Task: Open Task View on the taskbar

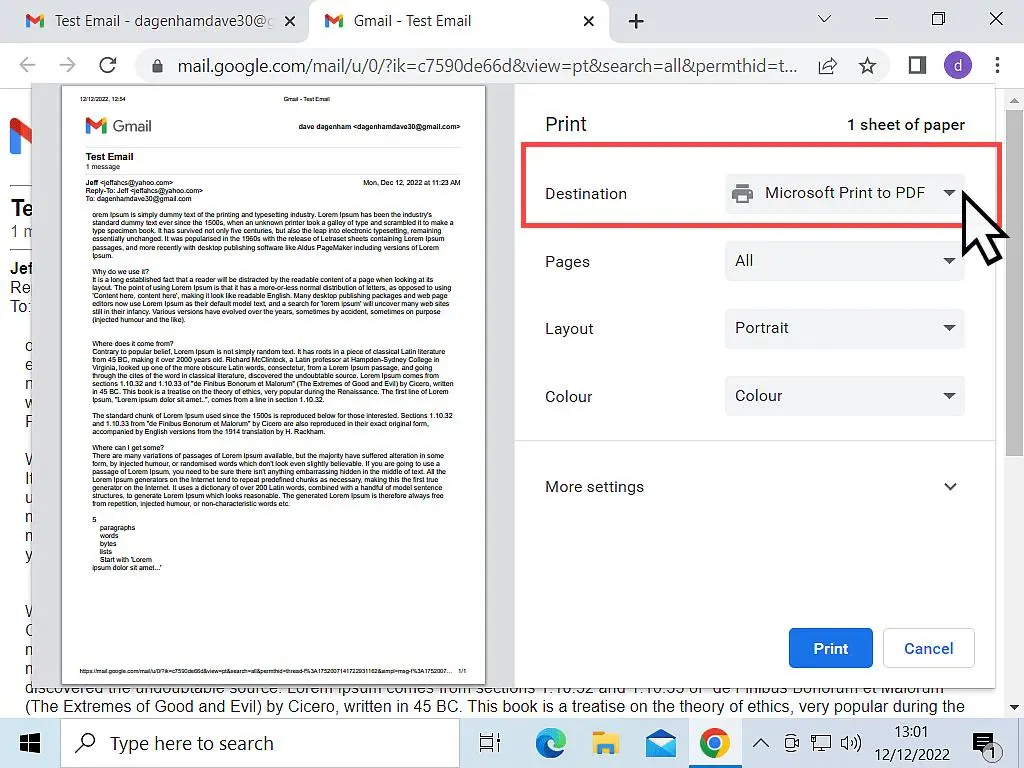Action: pos(490,743)
